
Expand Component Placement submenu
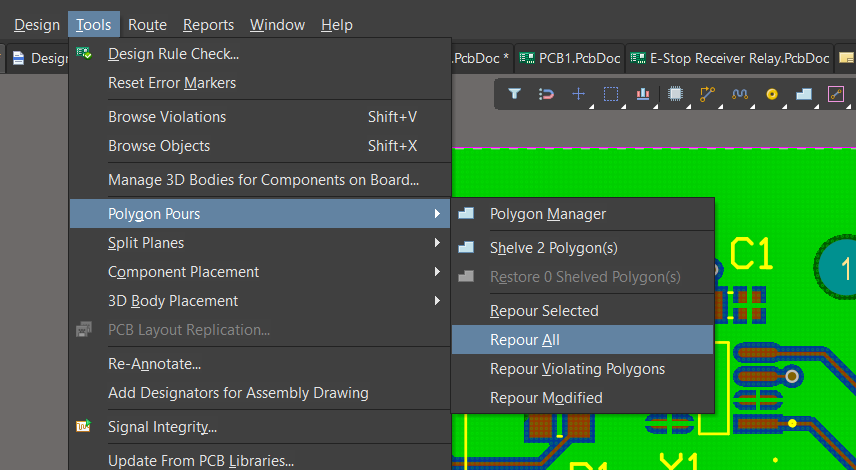click(x=260, y=271)
